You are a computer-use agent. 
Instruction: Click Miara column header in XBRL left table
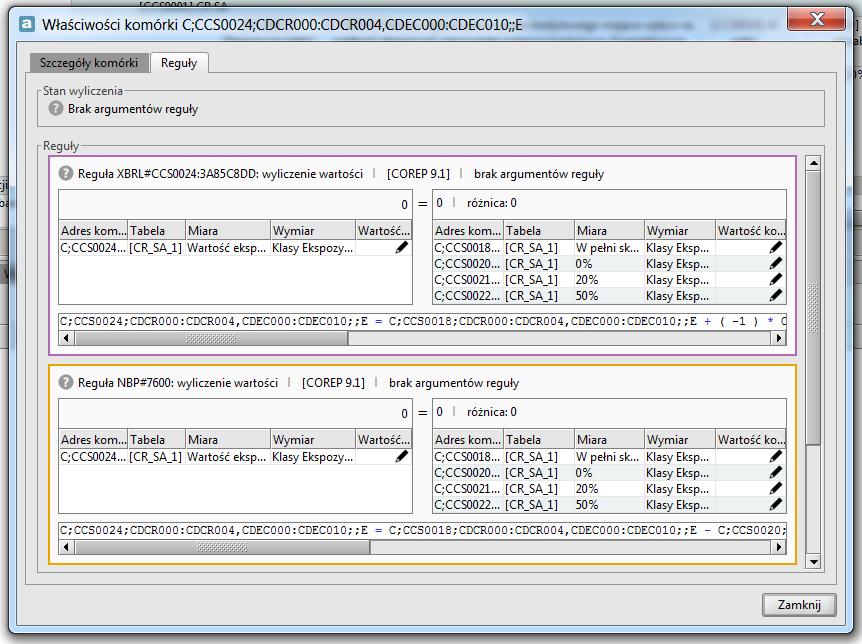tap(228, 230)
